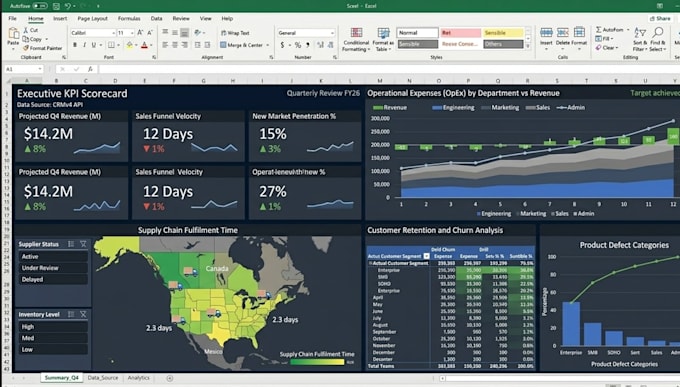Click the Top Align icon
The image size is (680, 387).
point(165,33)
